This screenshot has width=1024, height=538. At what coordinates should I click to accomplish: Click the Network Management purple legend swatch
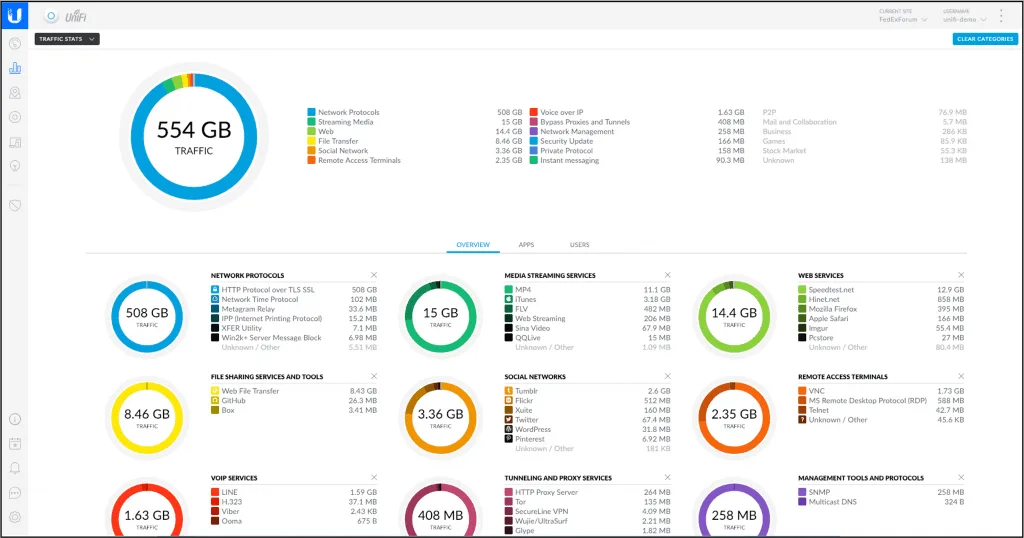534,131
